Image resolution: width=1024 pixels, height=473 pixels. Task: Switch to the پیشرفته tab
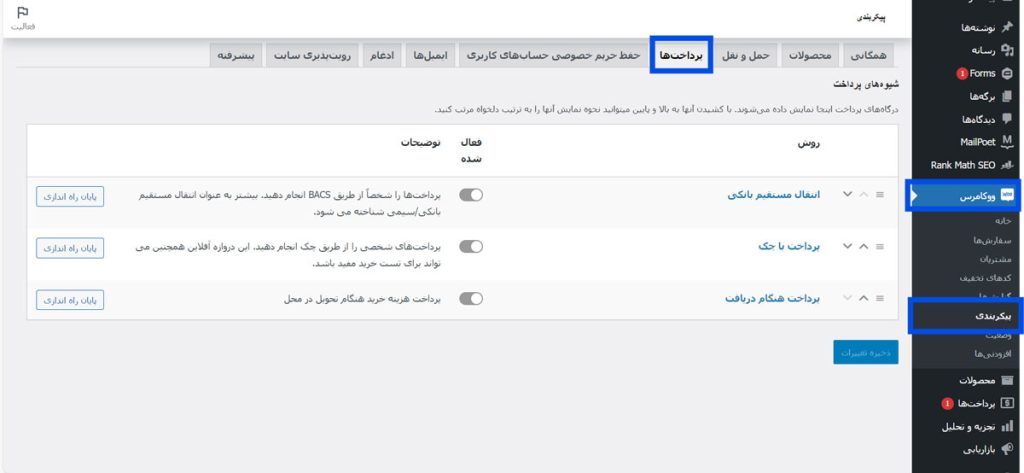tap(236, 56)
